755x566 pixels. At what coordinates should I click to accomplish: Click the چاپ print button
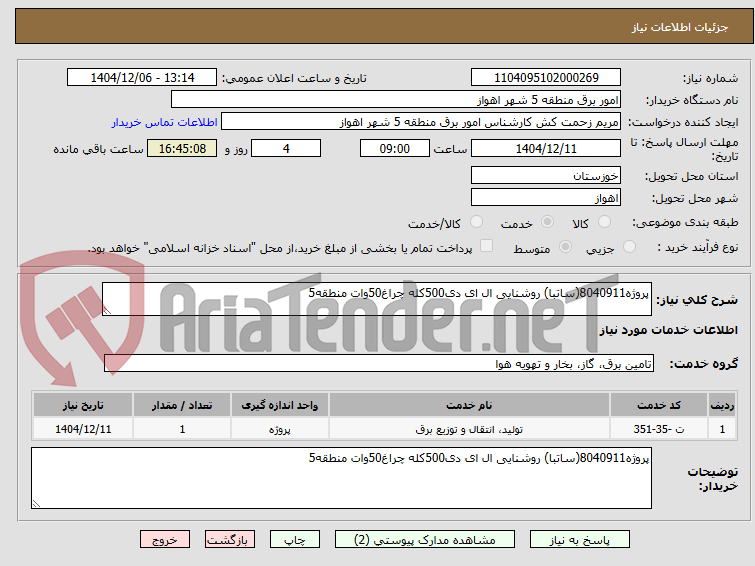coord(295,540)
